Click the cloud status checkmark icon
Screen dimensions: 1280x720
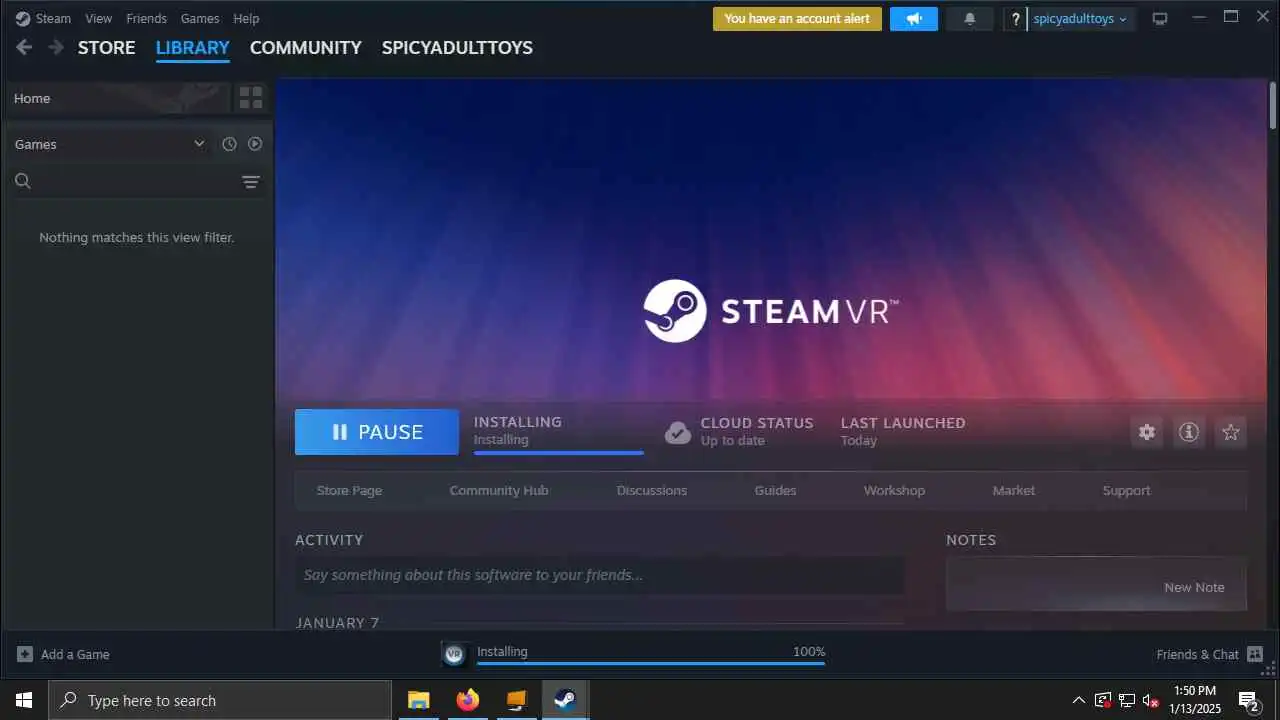click(678, 432)
